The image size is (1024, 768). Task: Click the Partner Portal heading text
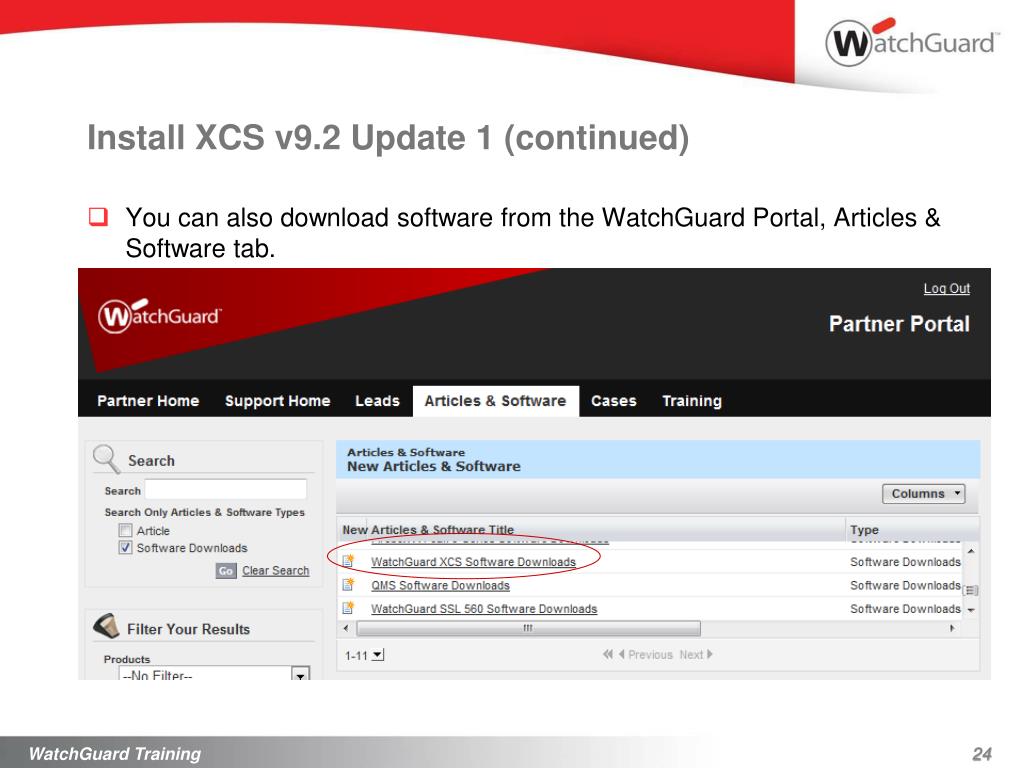pos(899,324)
